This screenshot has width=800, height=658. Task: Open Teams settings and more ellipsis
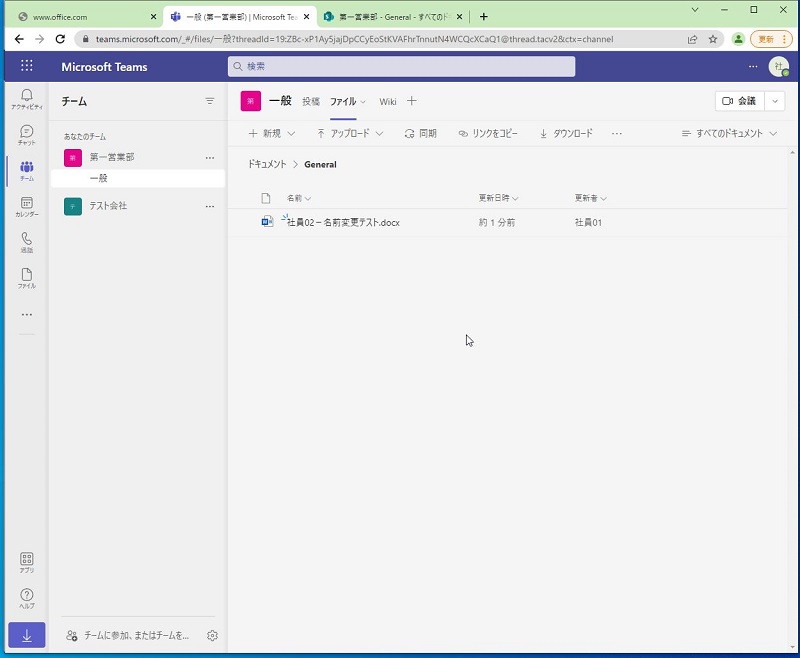[x=753, y=66]
